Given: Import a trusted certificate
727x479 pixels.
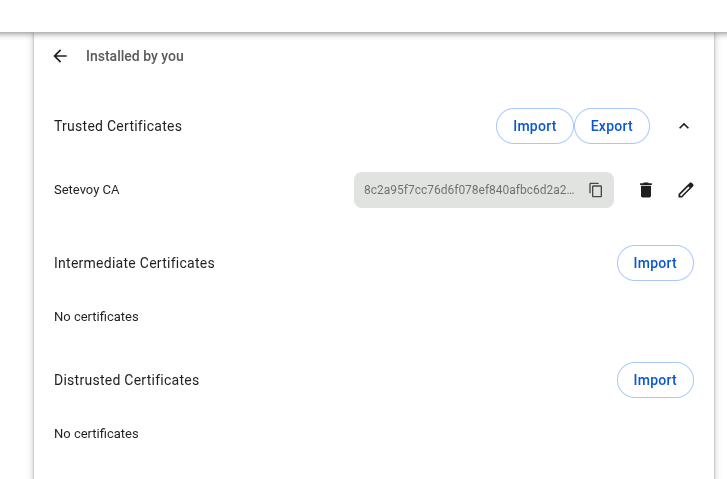Looking at the screenshot, I should [534, 126].
